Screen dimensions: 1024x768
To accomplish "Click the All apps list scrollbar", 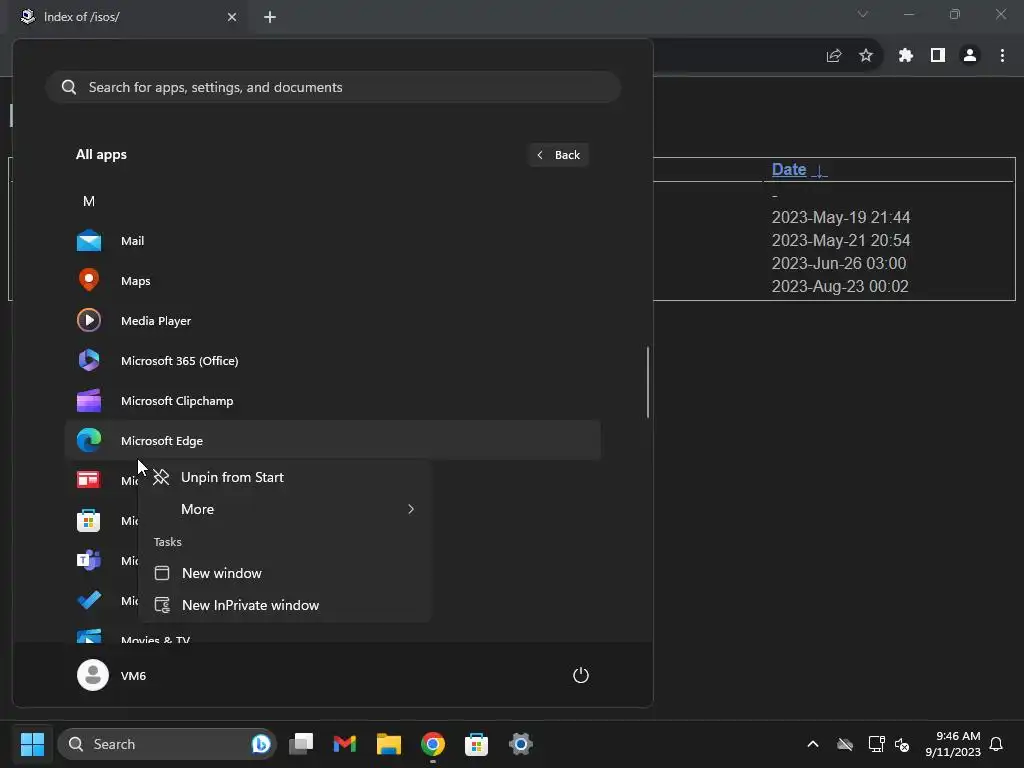I will pos(648,382).
